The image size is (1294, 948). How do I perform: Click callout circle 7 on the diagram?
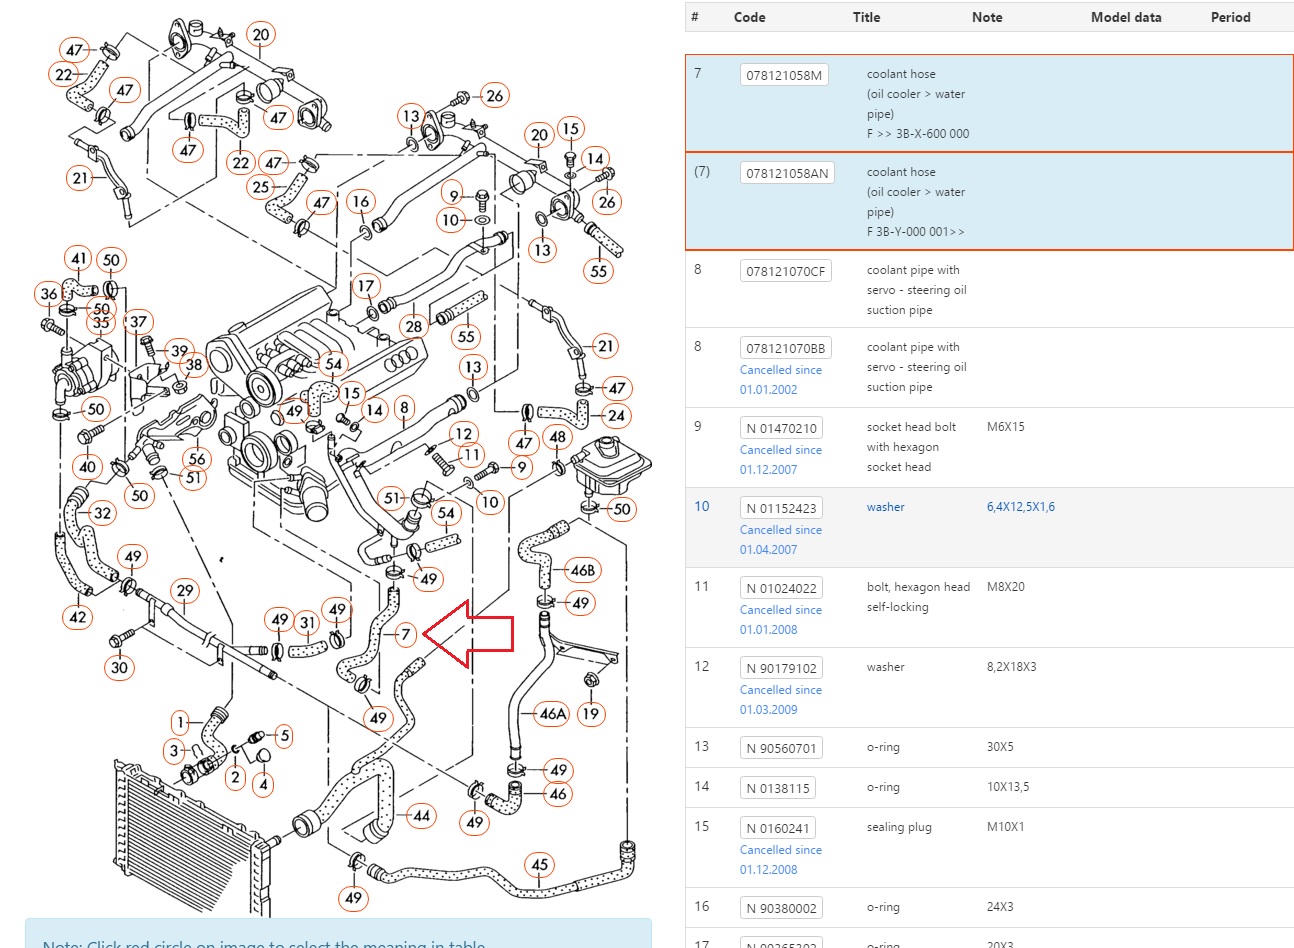(x=405, y=634)
